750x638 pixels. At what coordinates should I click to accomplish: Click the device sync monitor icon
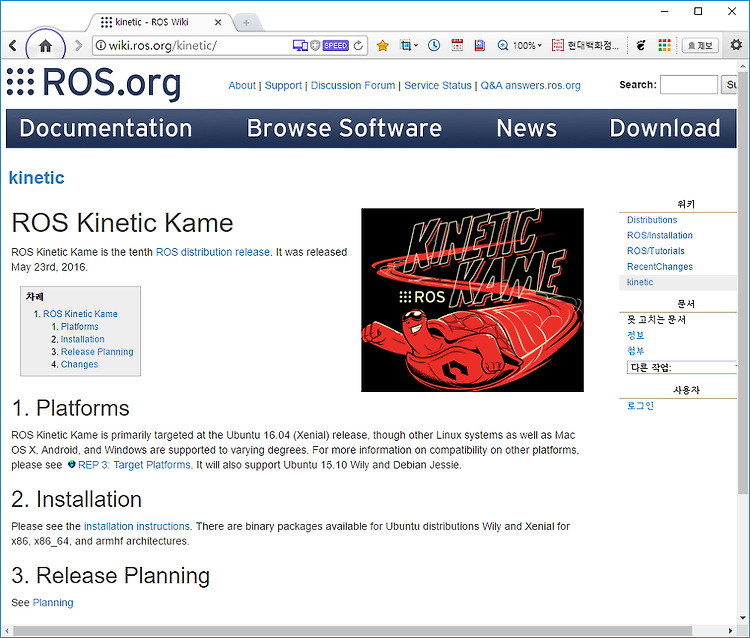pyautogui.click(x=300, y=45)
